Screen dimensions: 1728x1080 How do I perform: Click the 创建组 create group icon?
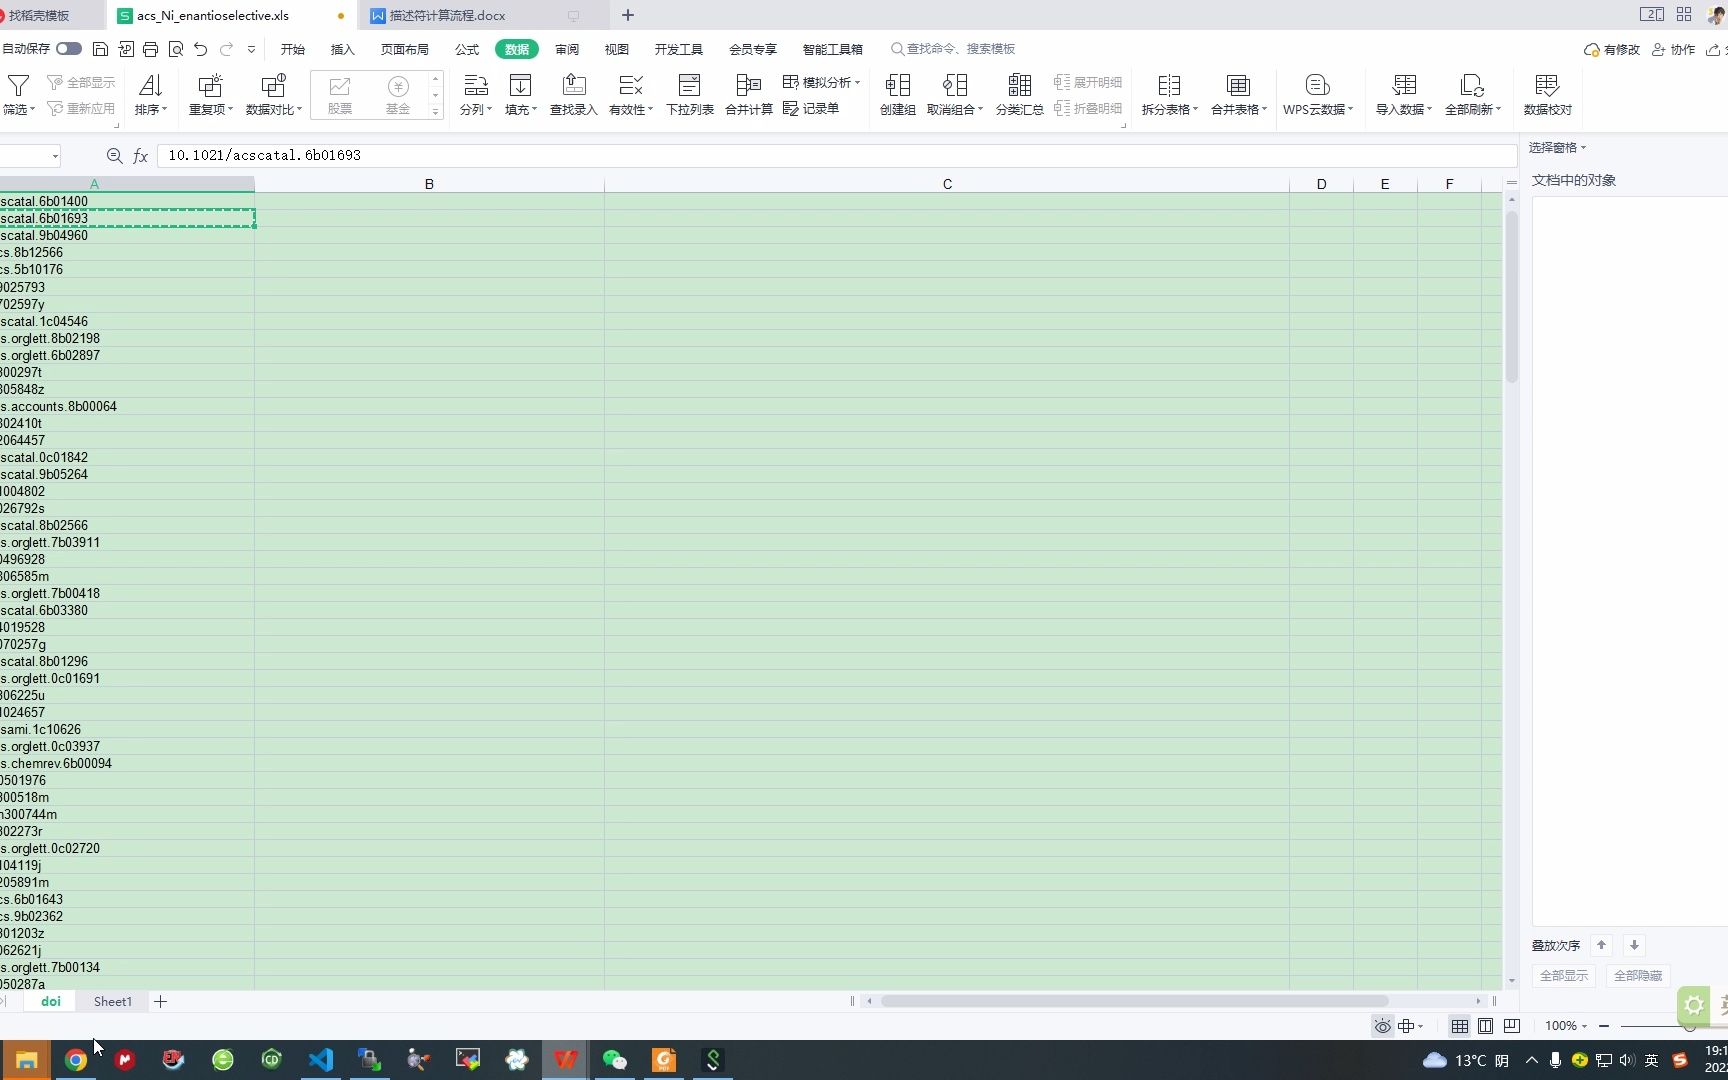click(x=898, y=86)
